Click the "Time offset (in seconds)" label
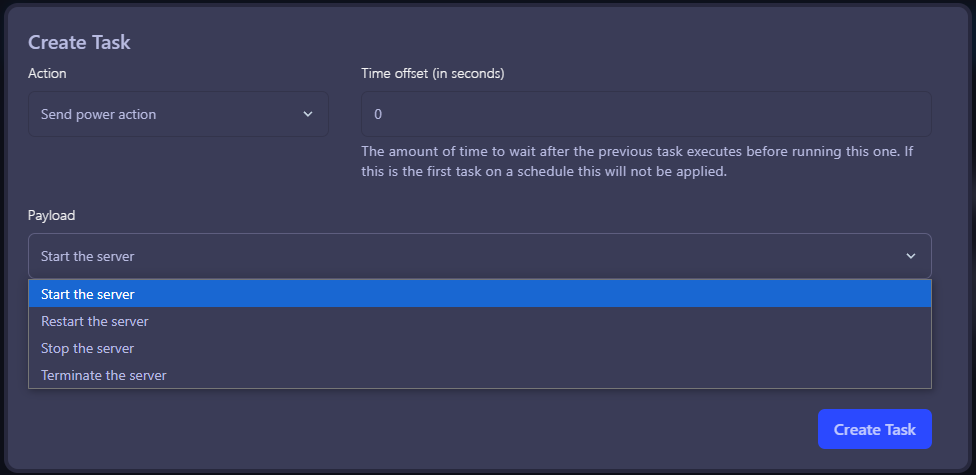Viewport: 976px width, 475px height. click(x=432, y=73)
